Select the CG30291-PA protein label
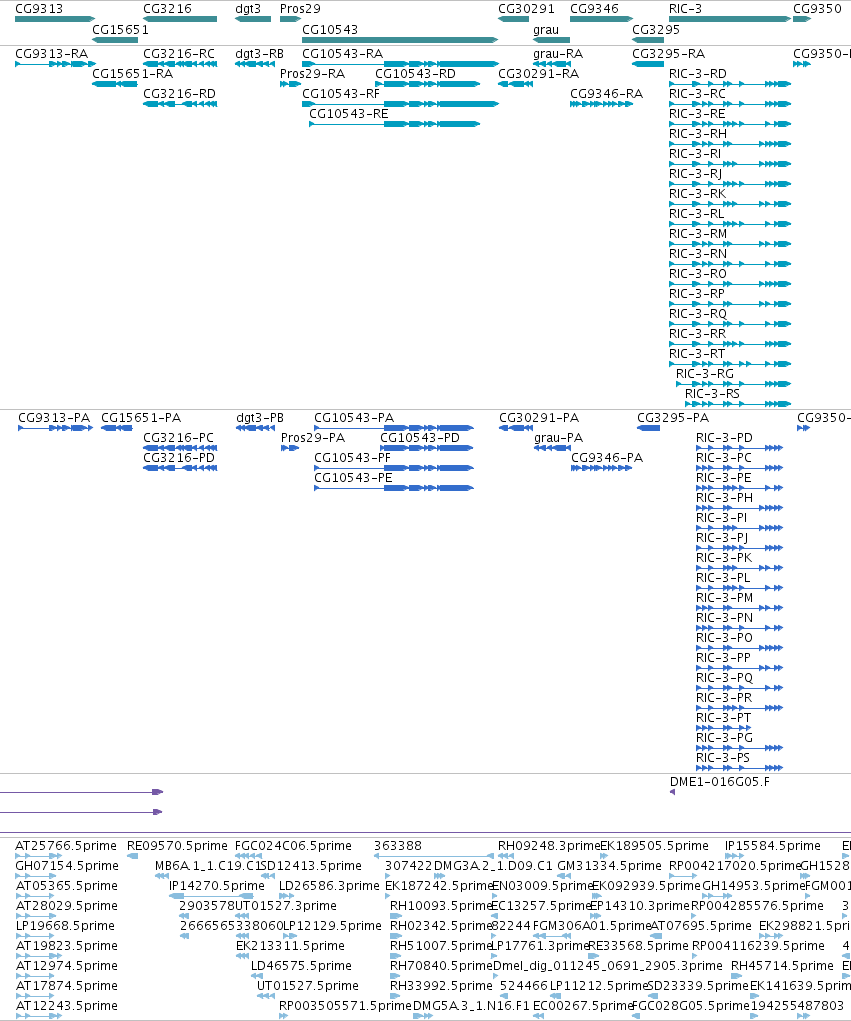Image resolution: width=851 pixels, height=1021 pixels. coord(539,417)
